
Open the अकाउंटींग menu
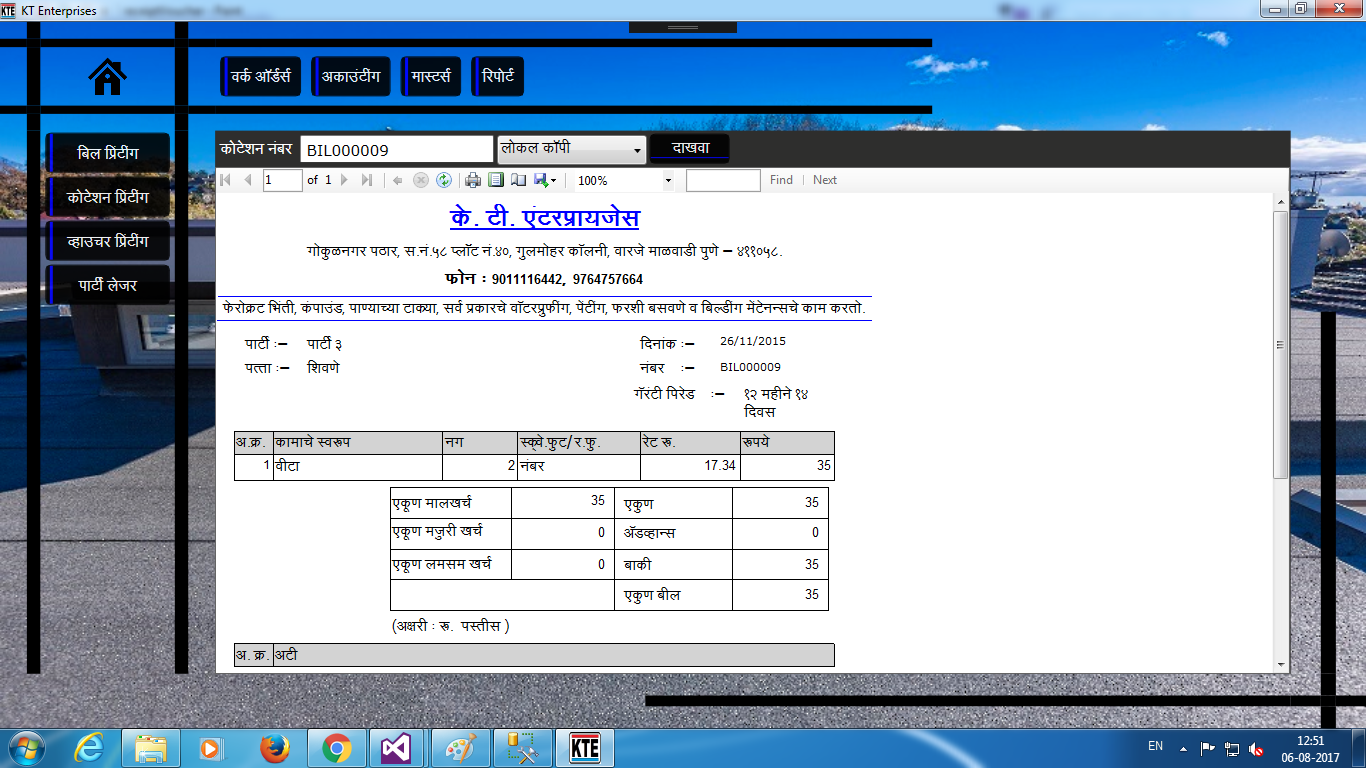pyautogui.click(x=351, y=76)
